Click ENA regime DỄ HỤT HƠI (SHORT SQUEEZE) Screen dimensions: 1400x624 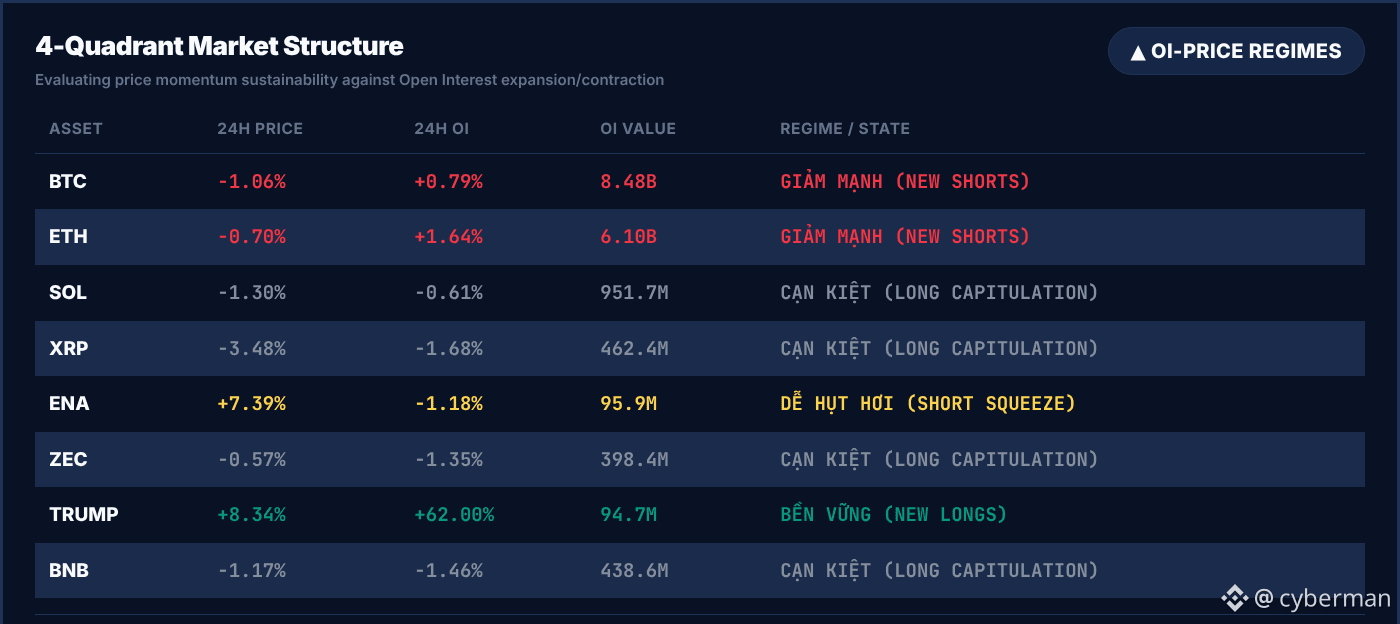pos(928,403)
